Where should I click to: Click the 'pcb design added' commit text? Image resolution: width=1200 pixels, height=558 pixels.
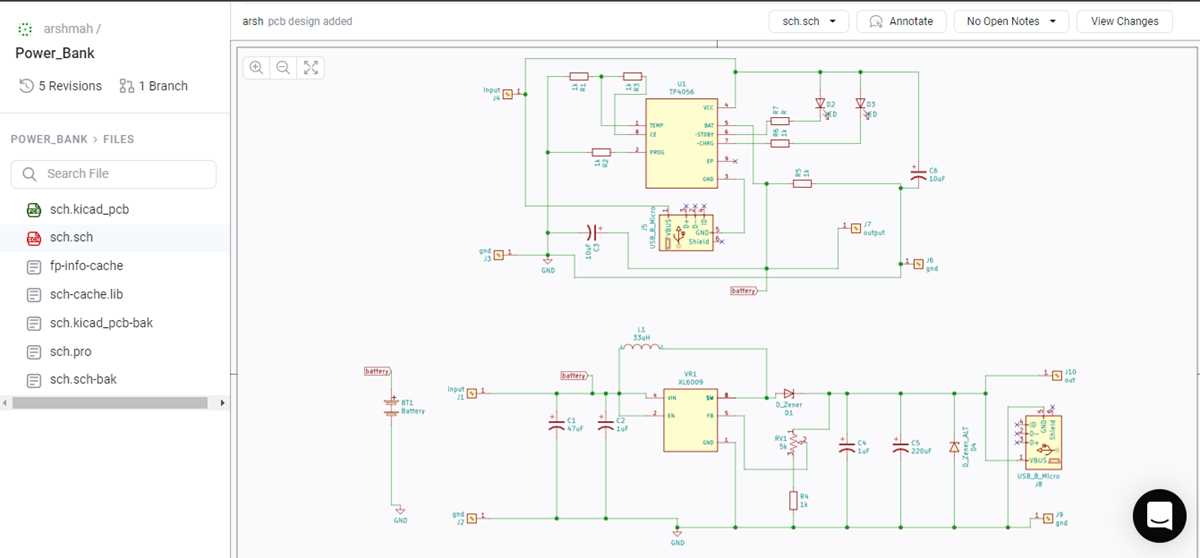[310, 21]
